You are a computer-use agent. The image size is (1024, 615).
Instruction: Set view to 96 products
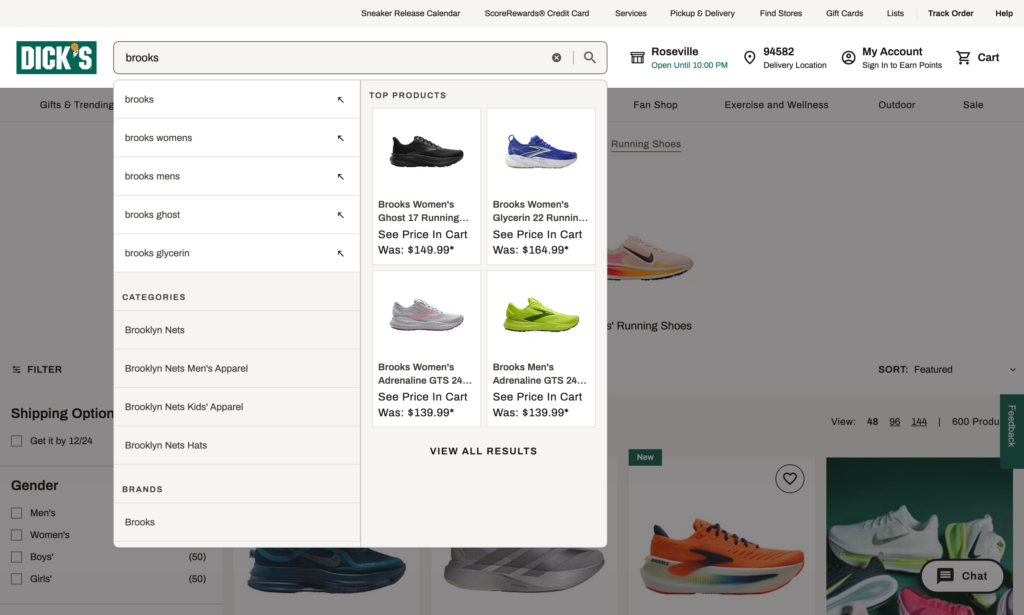pos(895,422)
